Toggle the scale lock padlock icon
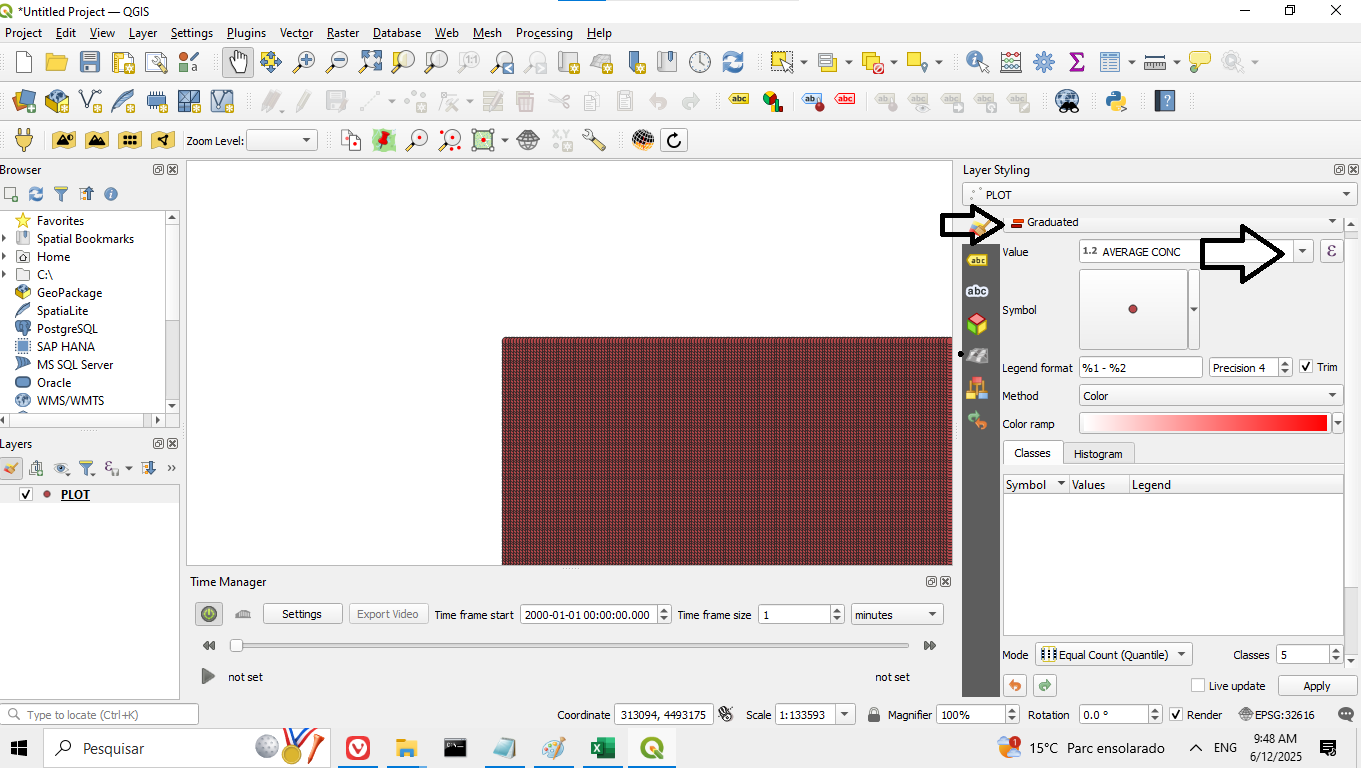Screen dimensions: 1362x768 tap(873, 715)
